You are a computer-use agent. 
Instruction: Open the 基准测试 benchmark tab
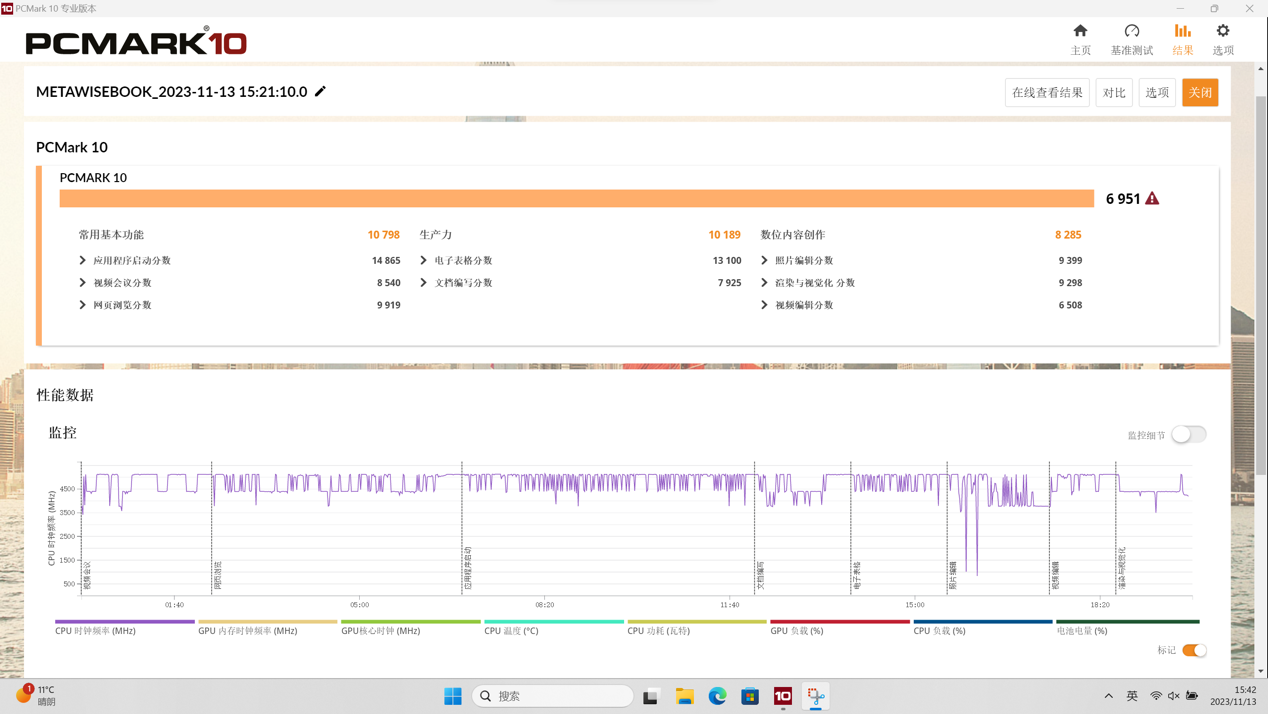1132,39
